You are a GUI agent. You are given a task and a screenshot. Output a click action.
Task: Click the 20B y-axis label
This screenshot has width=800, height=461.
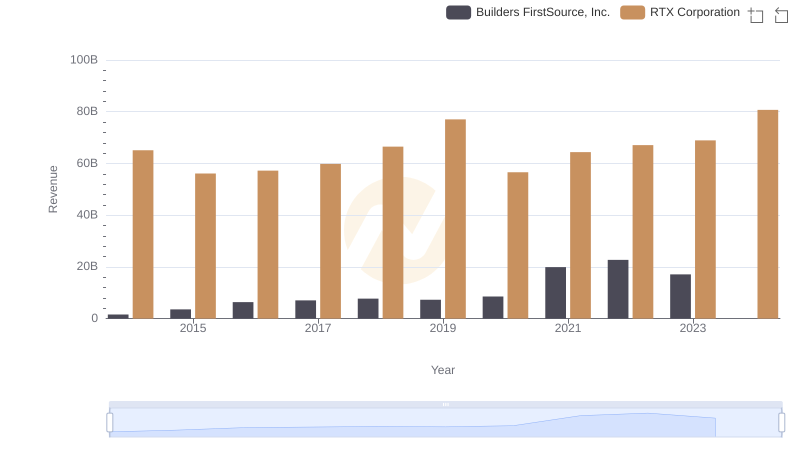(x=87, y=266)
